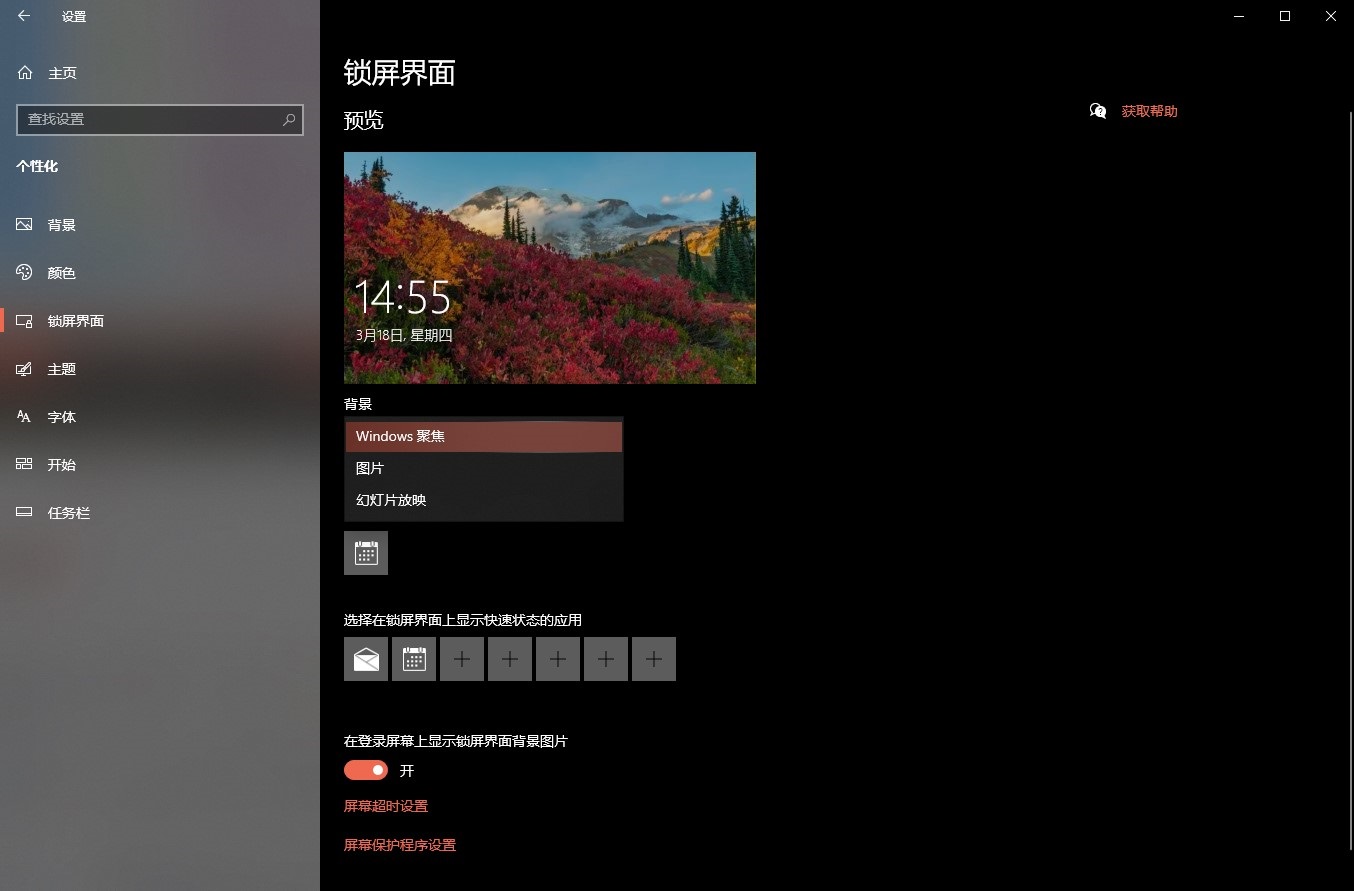Choose Windows 聚焦 in background dropdown

[484, 437]
